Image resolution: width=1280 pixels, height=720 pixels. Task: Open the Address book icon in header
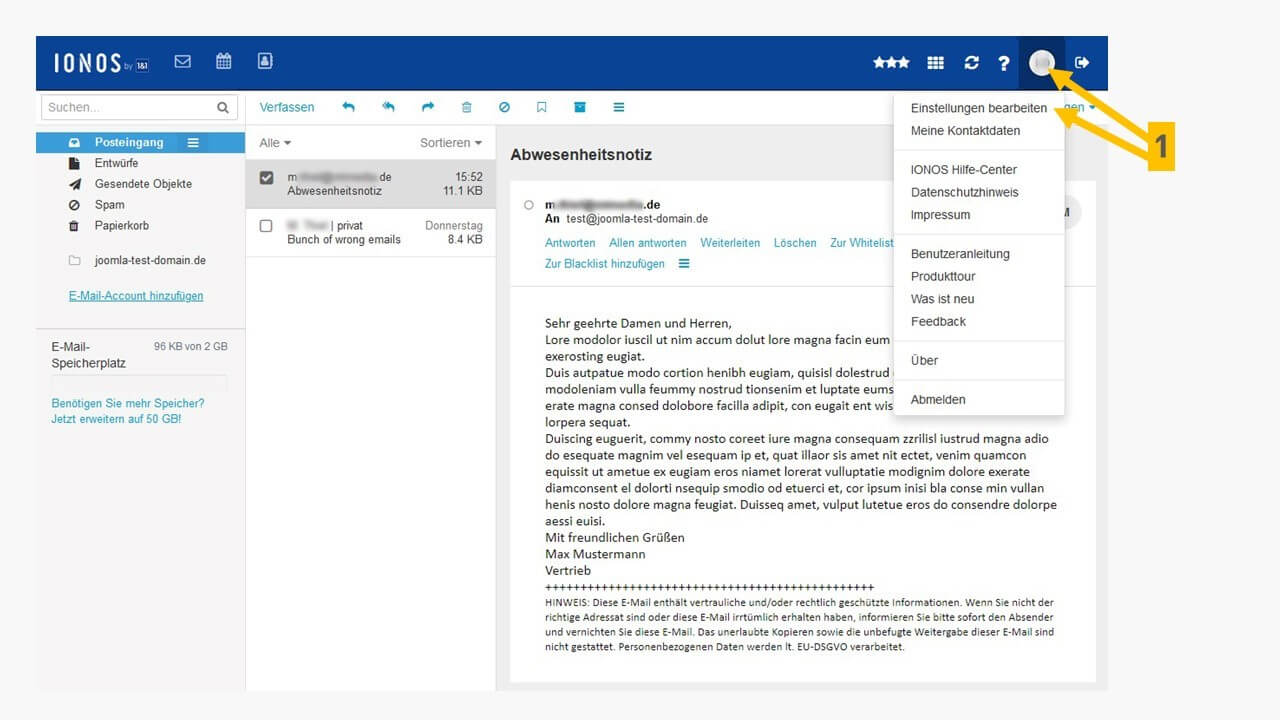(265, 61)
